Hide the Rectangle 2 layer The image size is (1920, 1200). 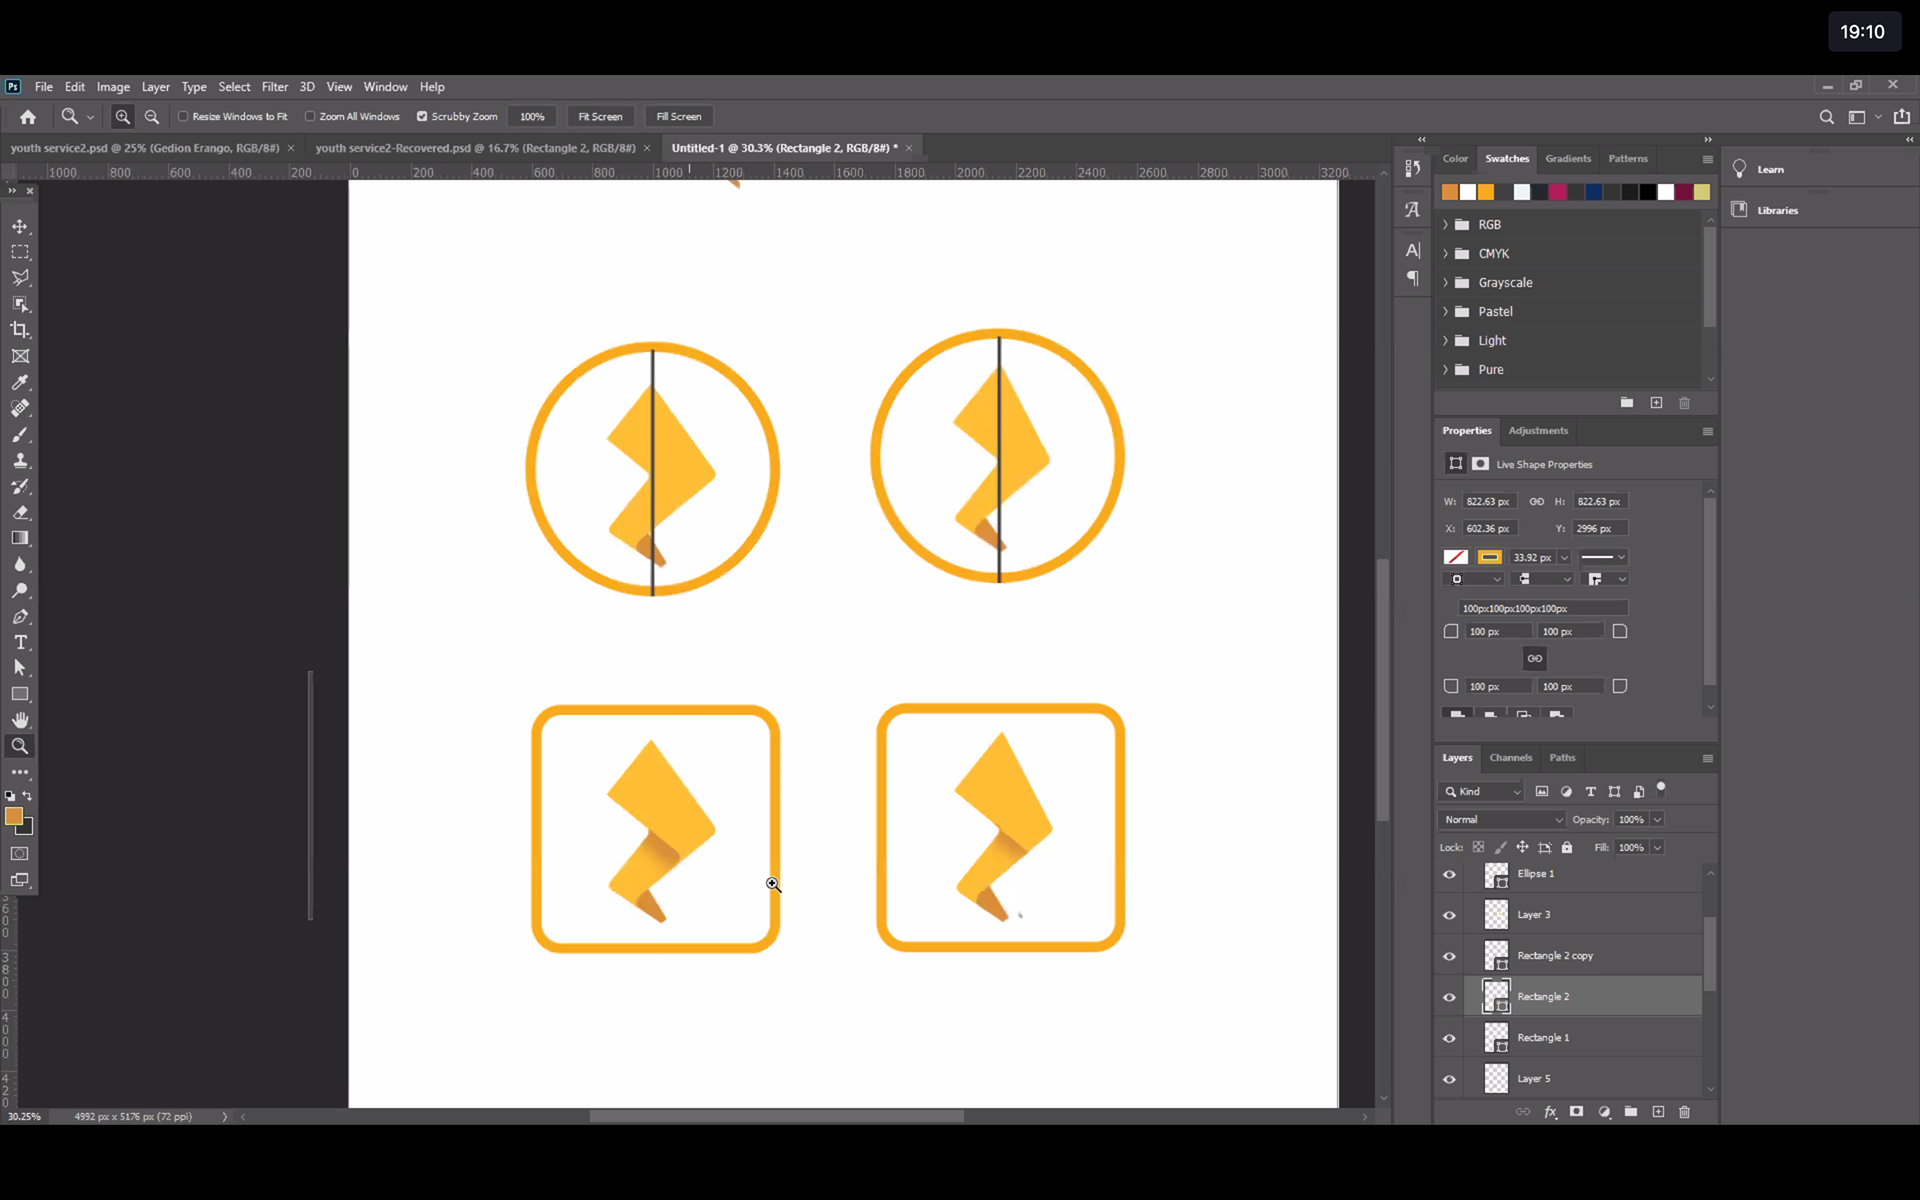(x=1449, y=997)
